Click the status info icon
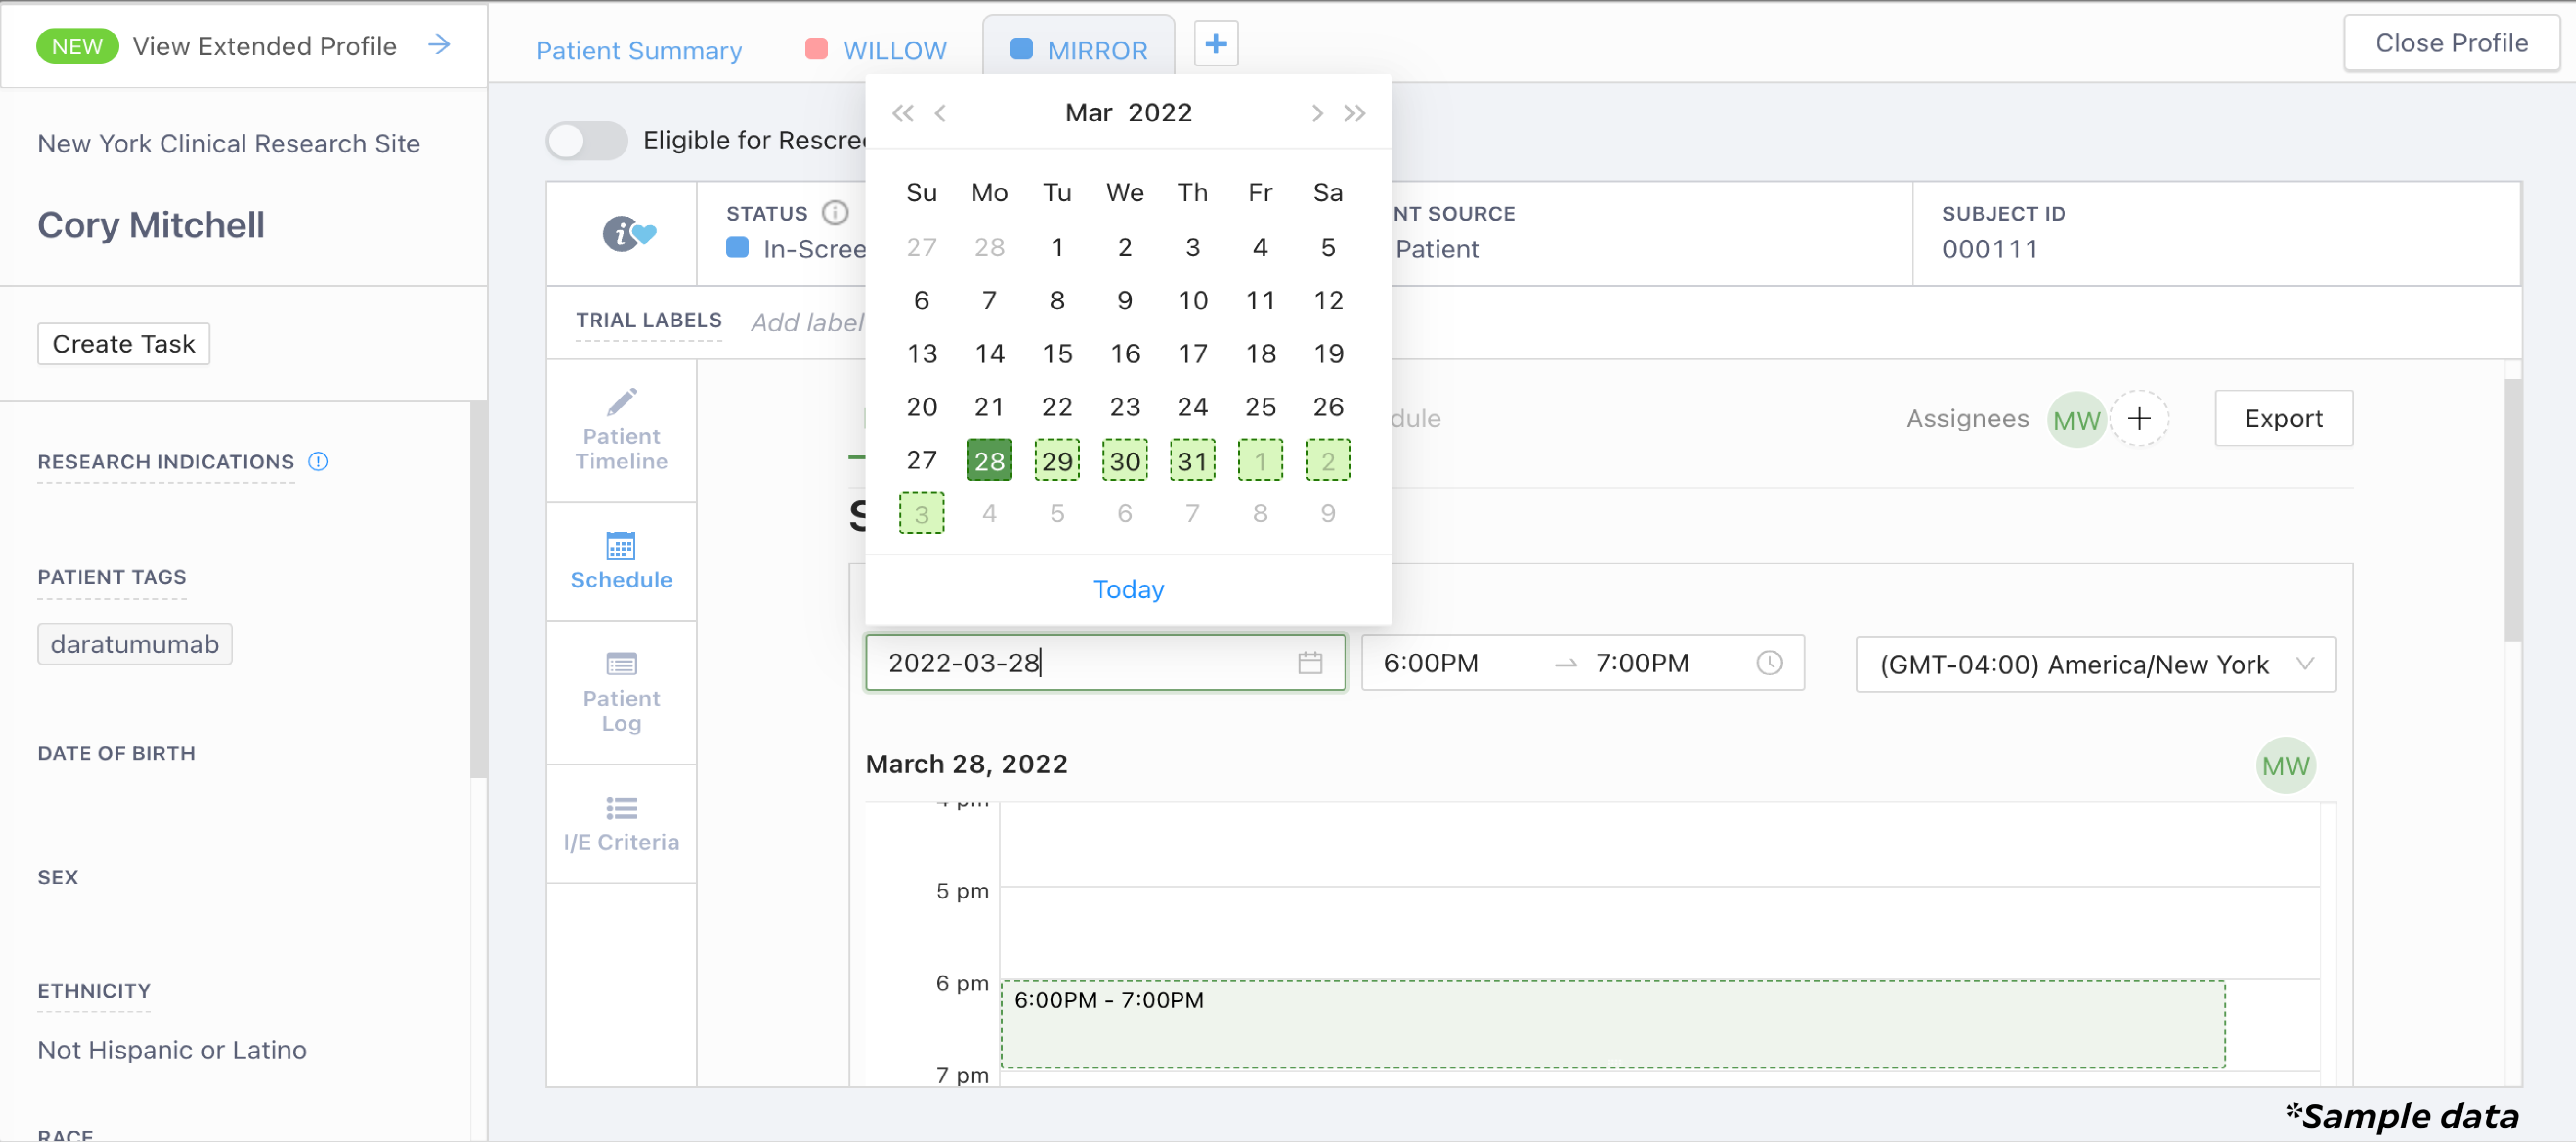This screenshot has height=1142, width=2576. click(835, 213)
